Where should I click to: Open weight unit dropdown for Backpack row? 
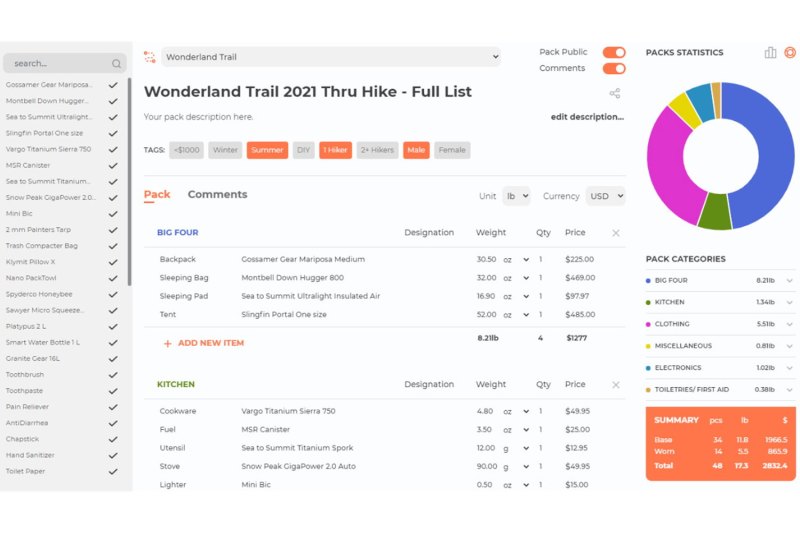pos(516,260)
